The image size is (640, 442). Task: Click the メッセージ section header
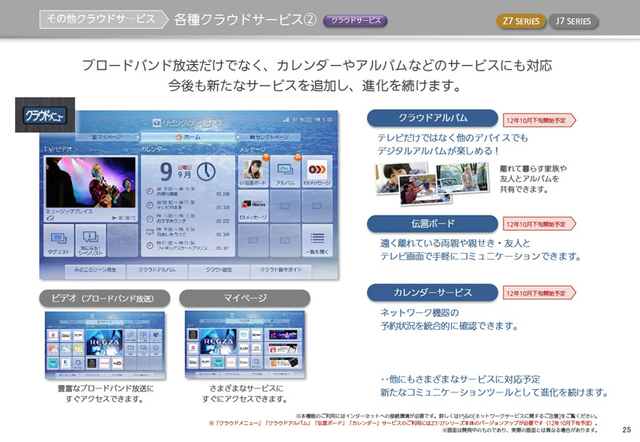[x=252, y=149]
